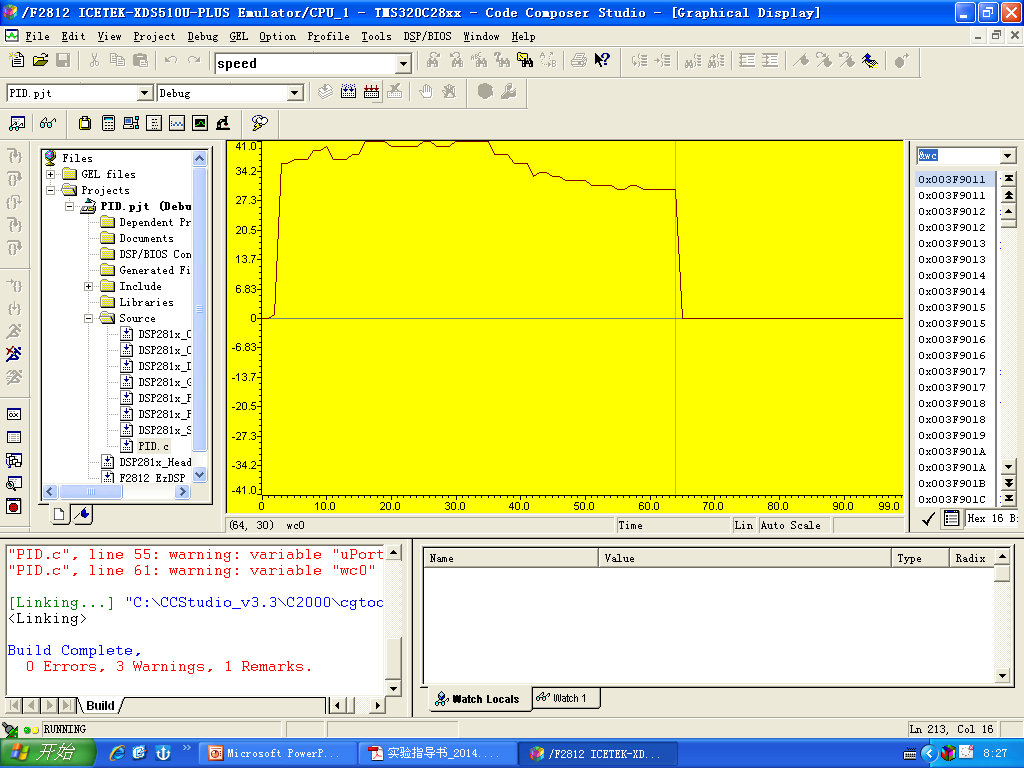Click the lightning cloud toolbar icon
The height and width of the screenshot is (768, 1024).
click(259, 123)
